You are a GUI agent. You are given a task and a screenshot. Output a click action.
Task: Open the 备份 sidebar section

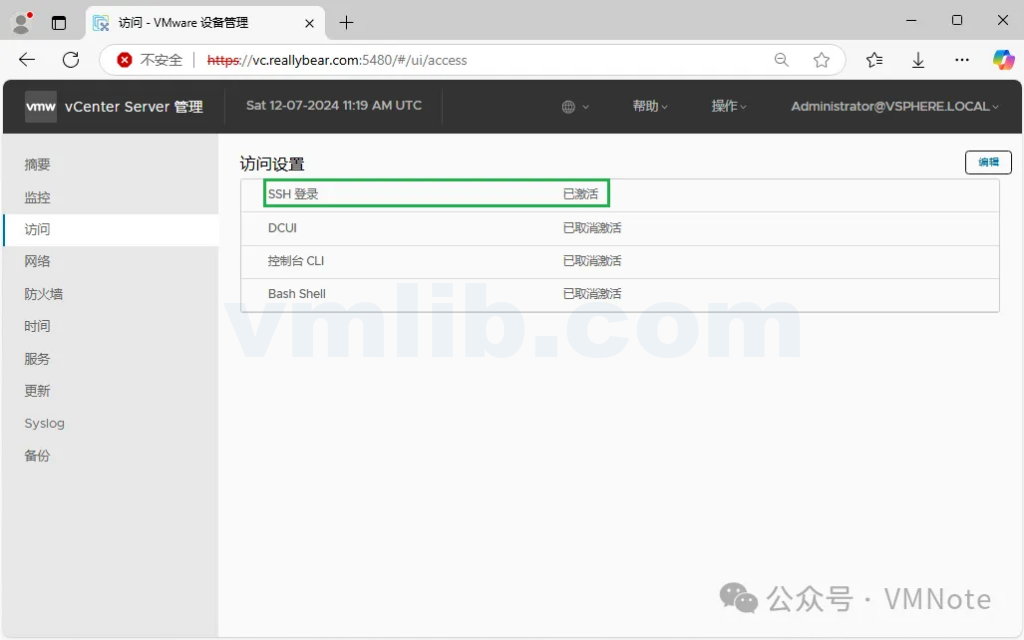(37, 456)
